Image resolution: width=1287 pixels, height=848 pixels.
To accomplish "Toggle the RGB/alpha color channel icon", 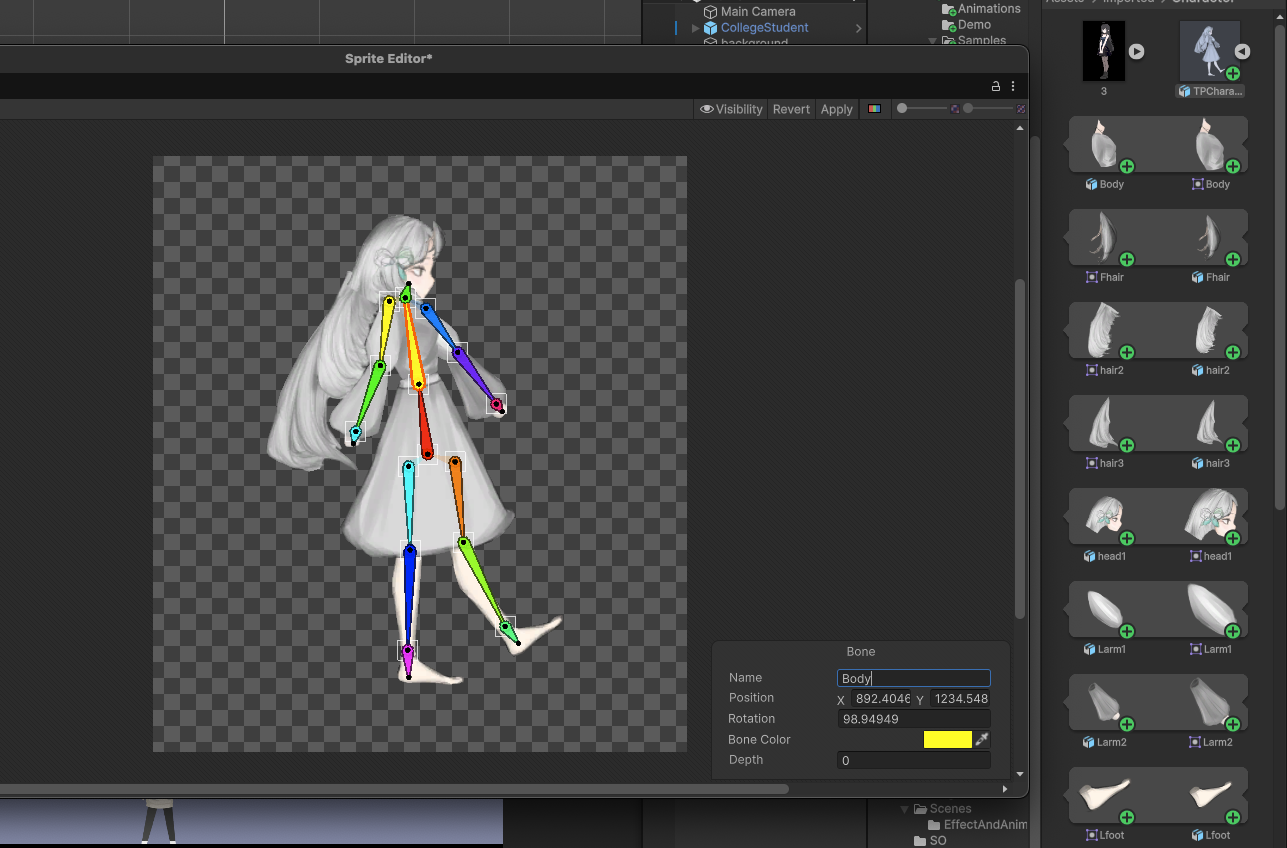I will pyautogui.click(x=874, y=109).
